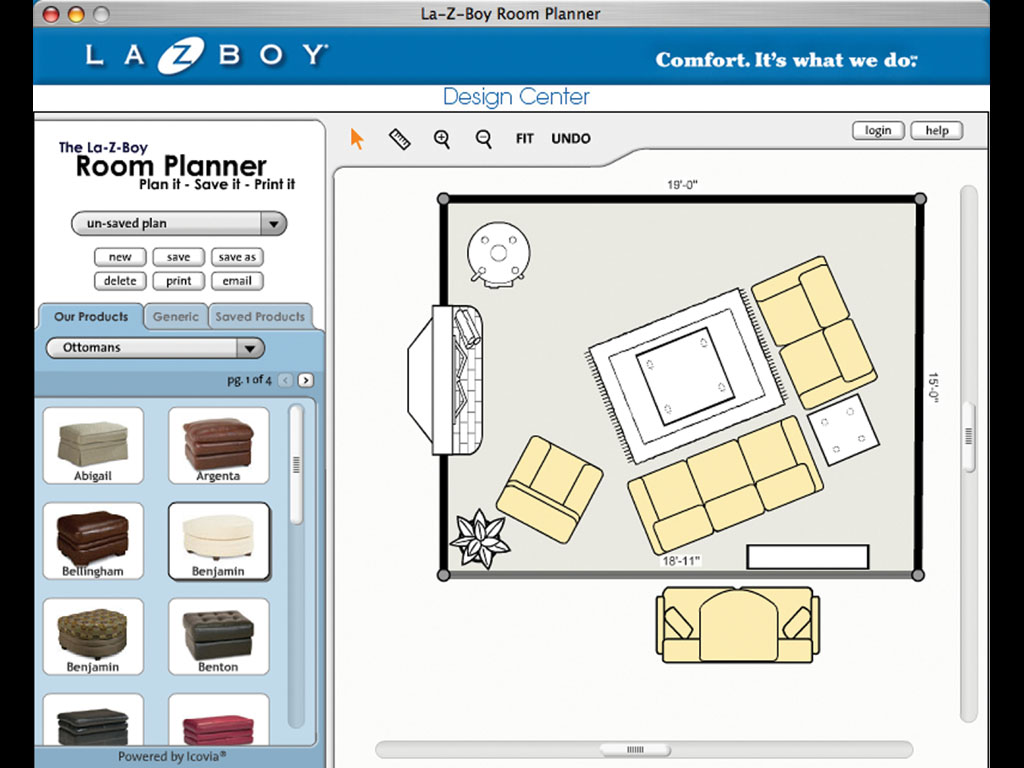Screen dimensions: 1024x768
Task: Click the room's top-right corner handle
Action: [920, 199]
